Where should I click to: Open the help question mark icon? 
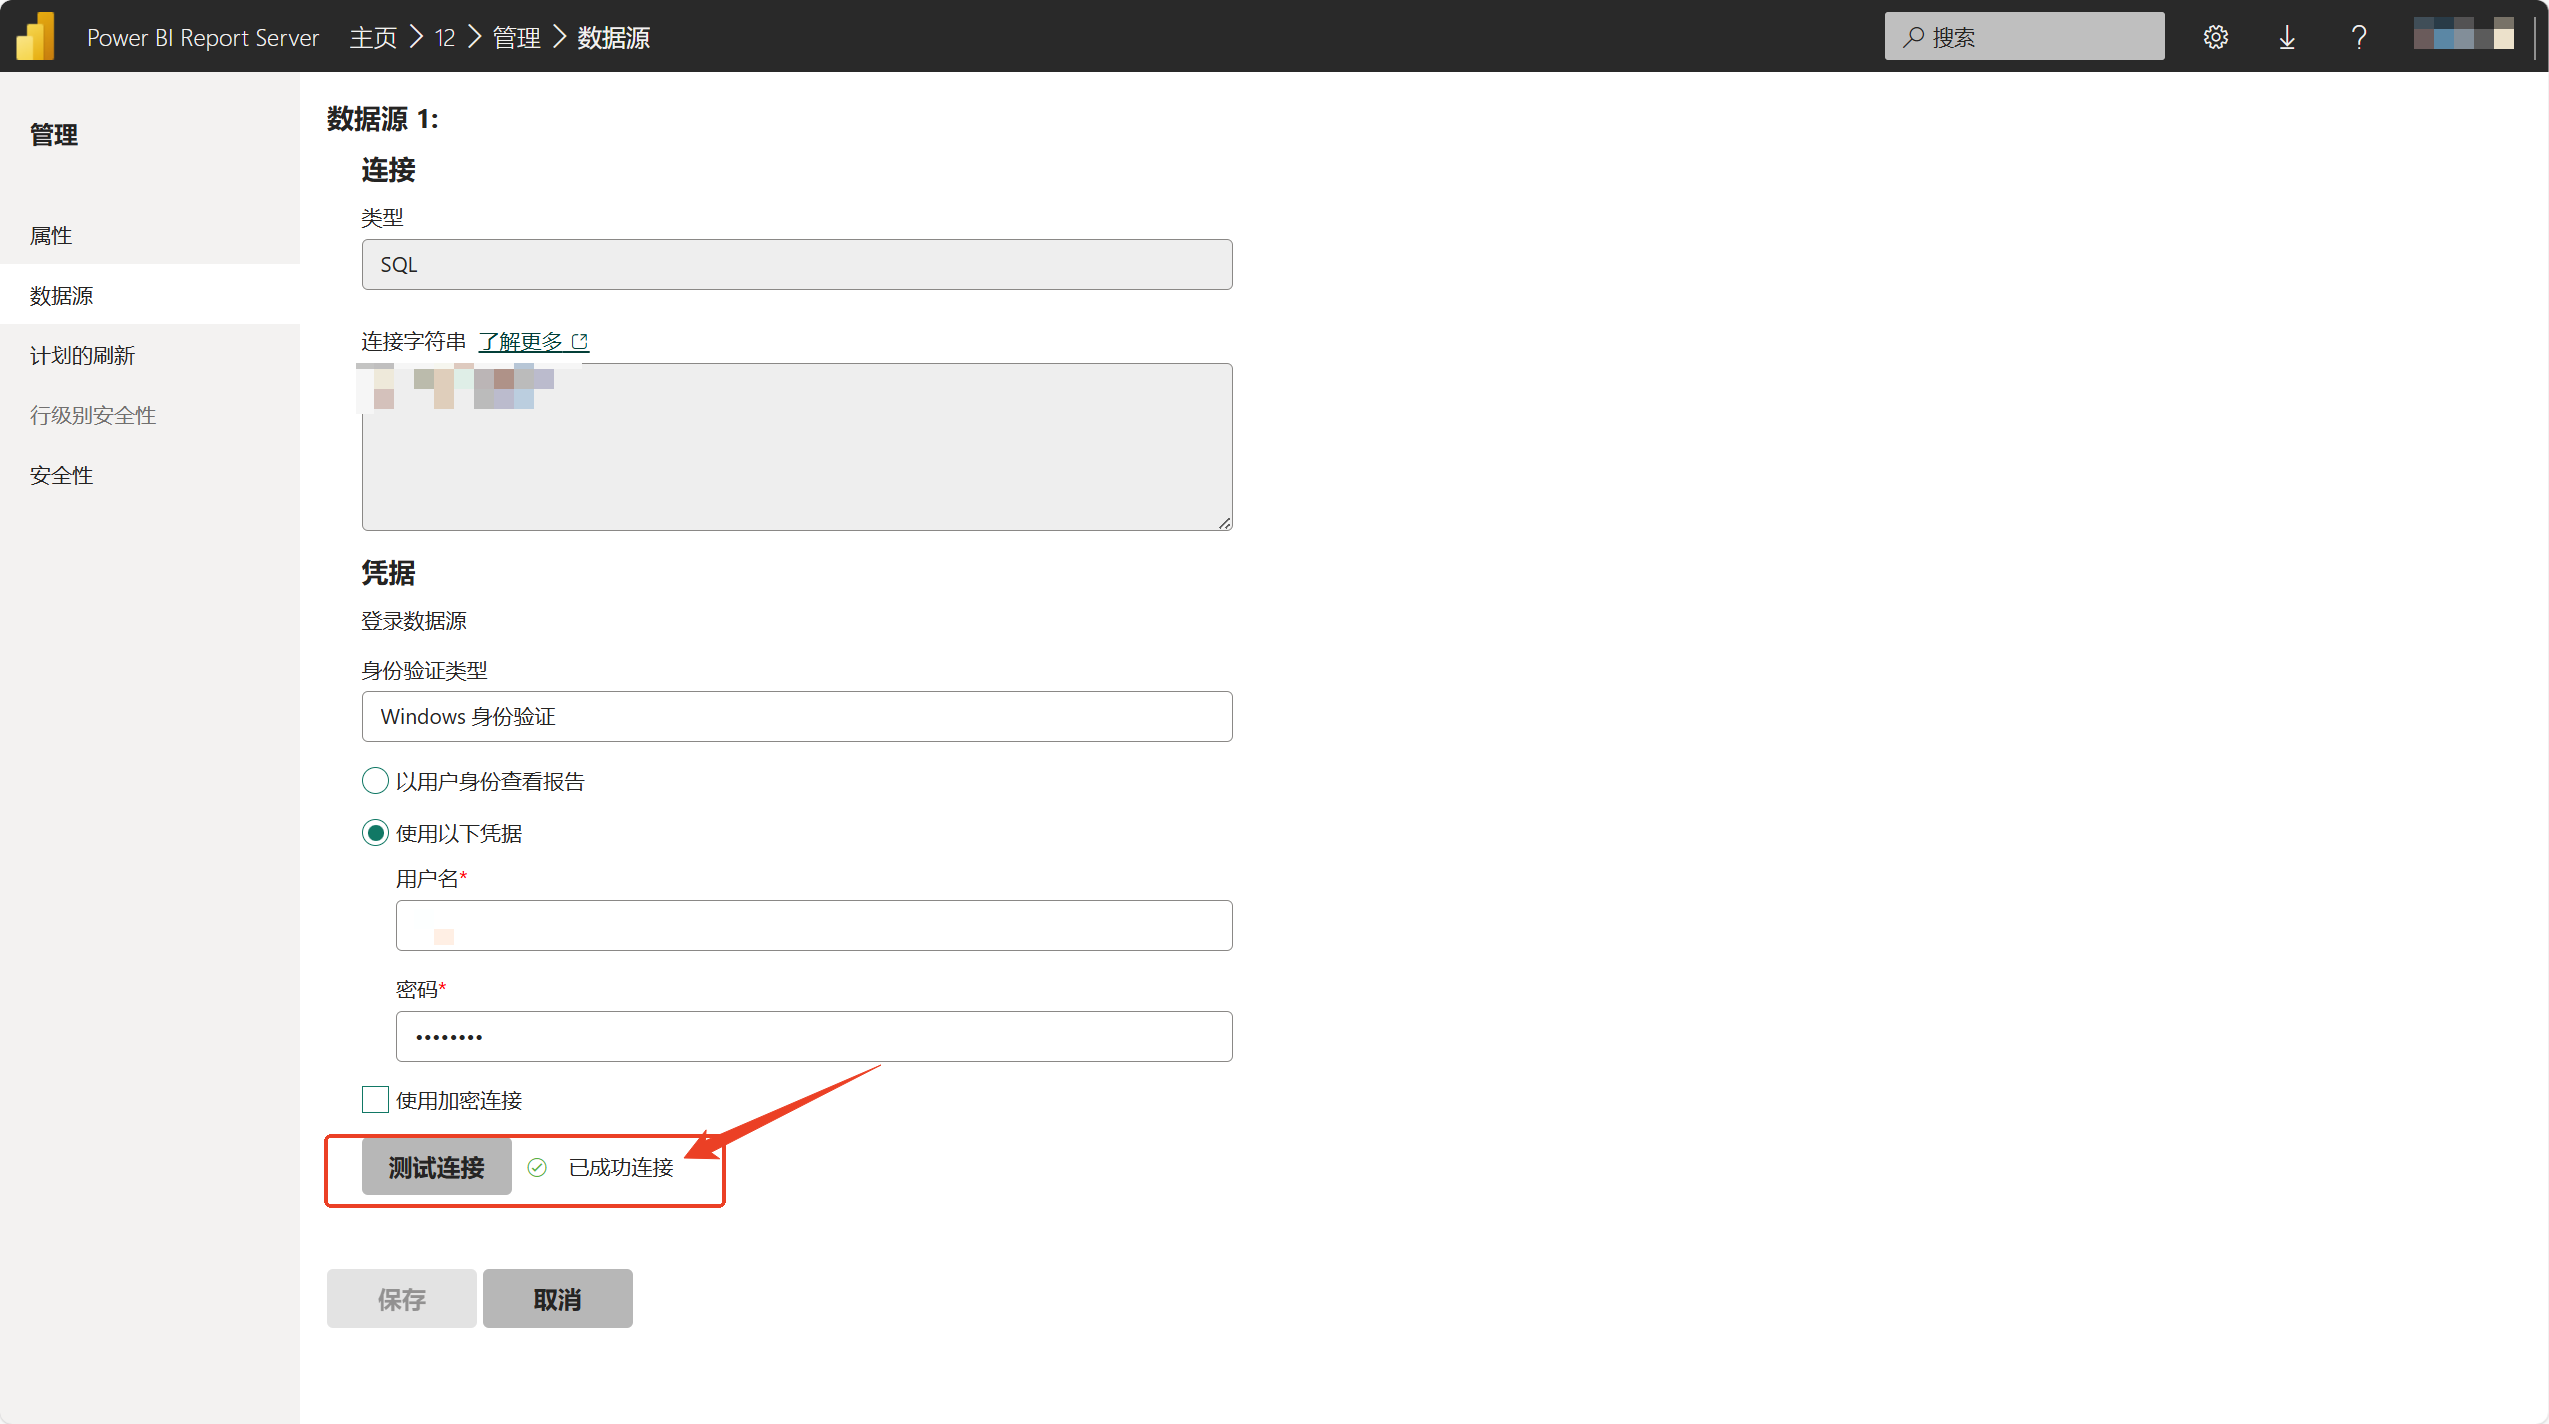tap(2359, 37)
